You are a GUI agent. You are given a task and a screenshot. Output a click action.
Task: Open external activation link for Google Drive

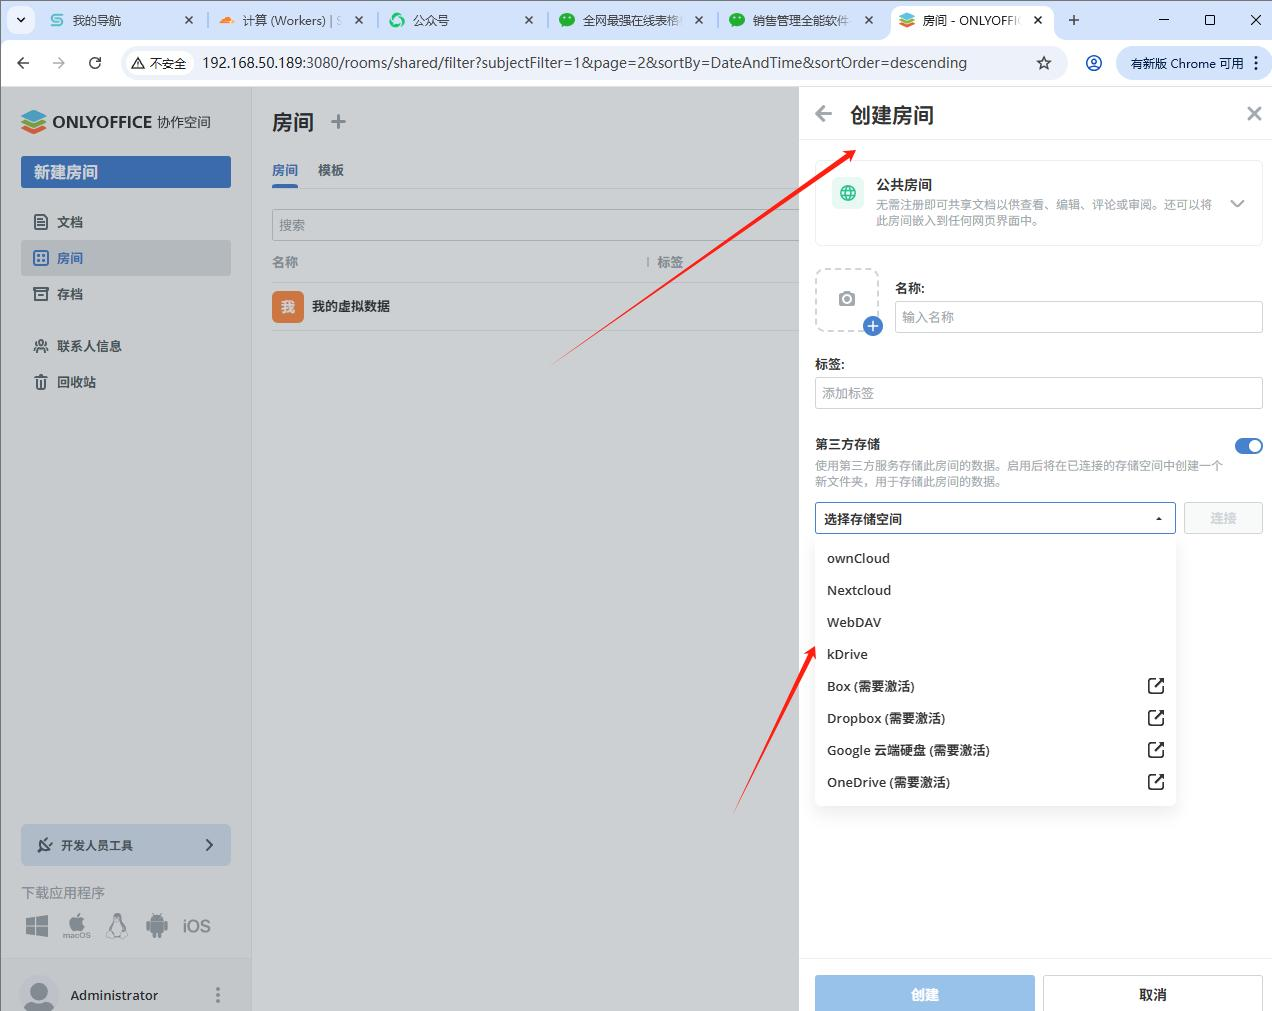(x=1156, y=750)
